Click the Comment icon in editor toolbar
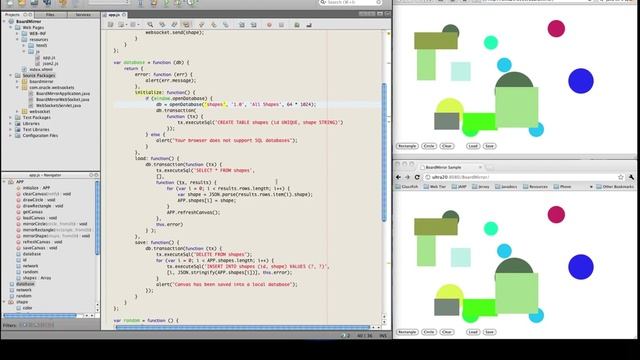The height and width of the screenshot is (360, 640). click(x=297, y=25)
